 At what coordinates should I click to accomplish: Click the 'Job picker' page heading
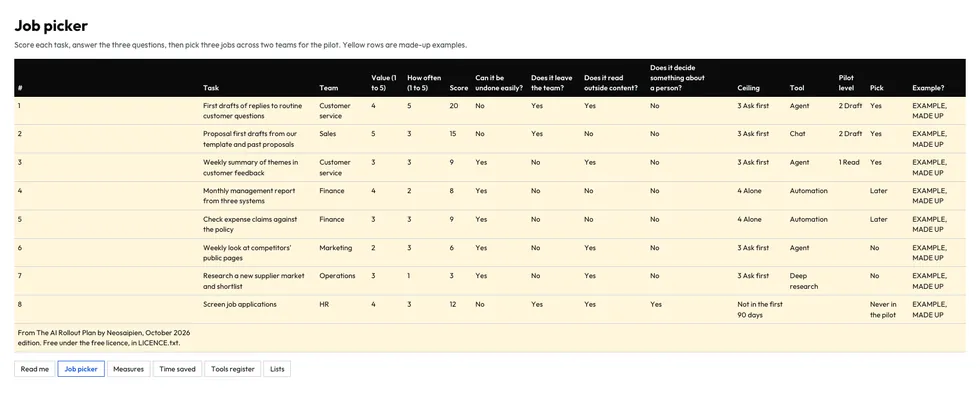(51, 26)
